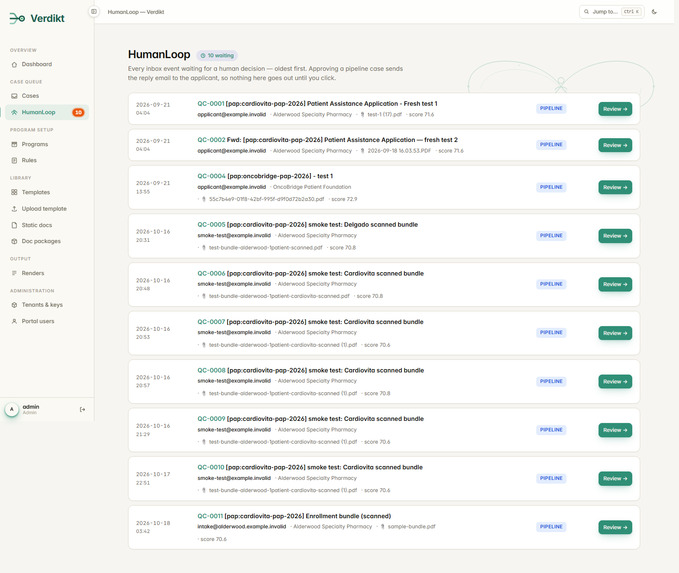
Task: Review case QC-0004
Action: 615,188
